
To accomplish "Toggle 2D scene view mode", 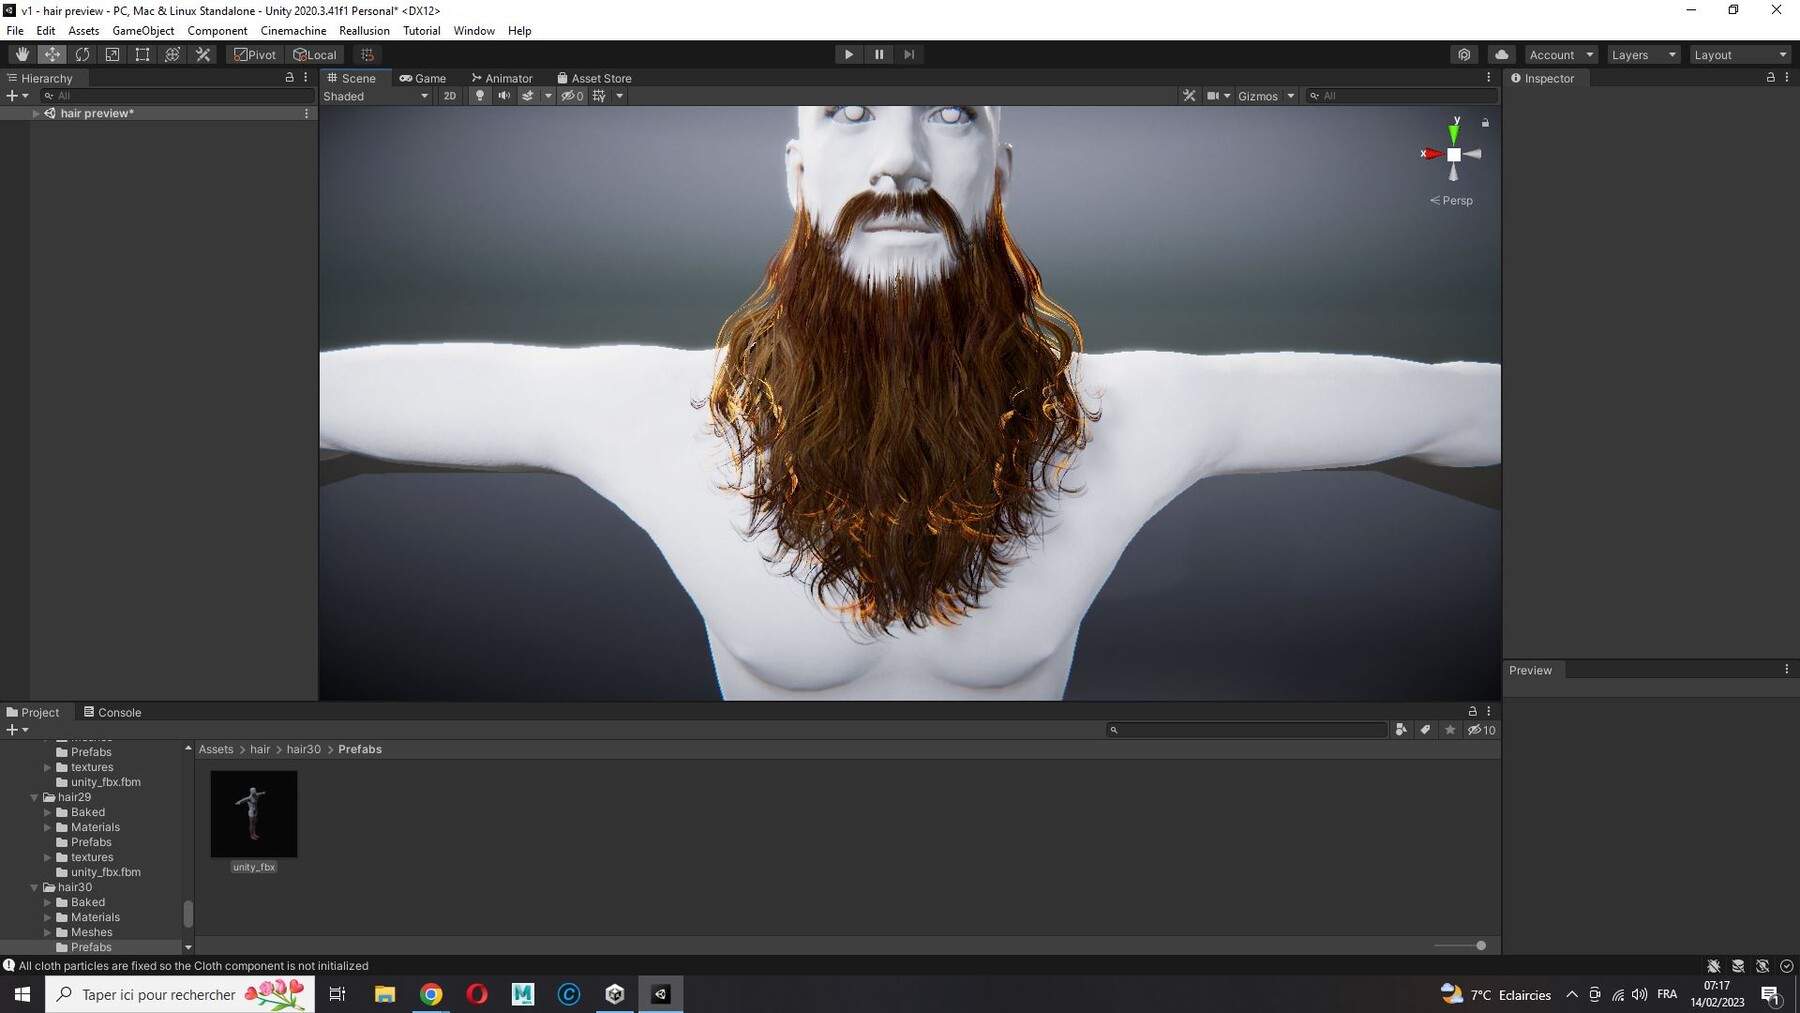I will [x=449, y=96].
